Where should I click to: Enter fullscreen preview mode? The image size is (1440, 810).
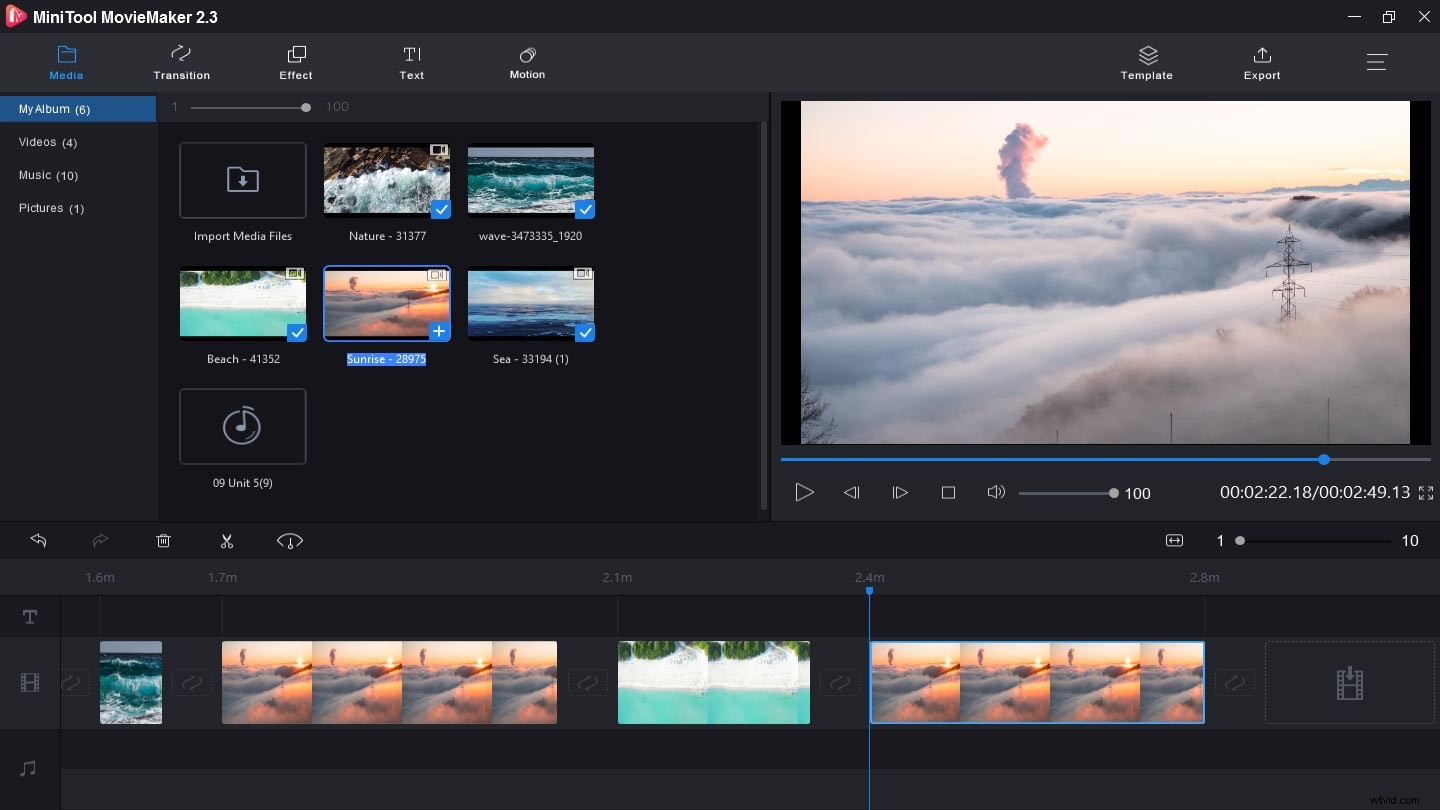point(1426,492)
